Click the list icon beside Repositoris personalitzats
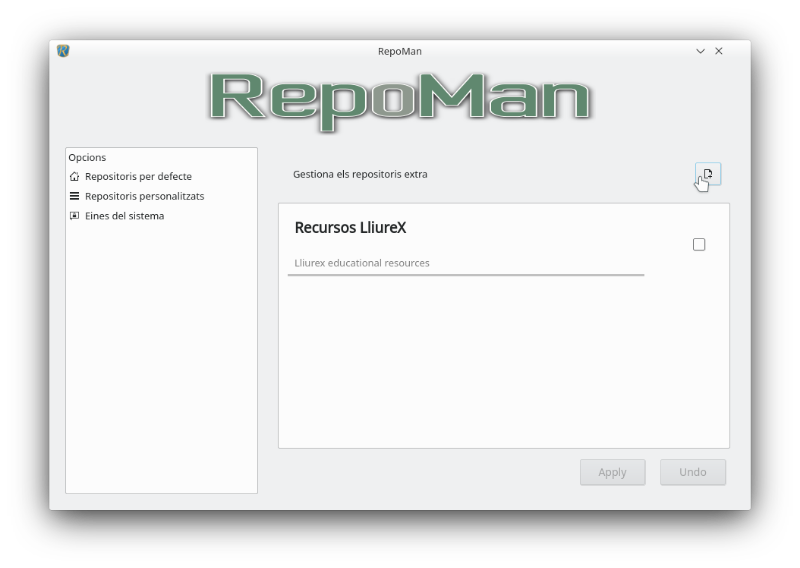The image size is (800, 568). pyautogui.click(x=74, y=196)
